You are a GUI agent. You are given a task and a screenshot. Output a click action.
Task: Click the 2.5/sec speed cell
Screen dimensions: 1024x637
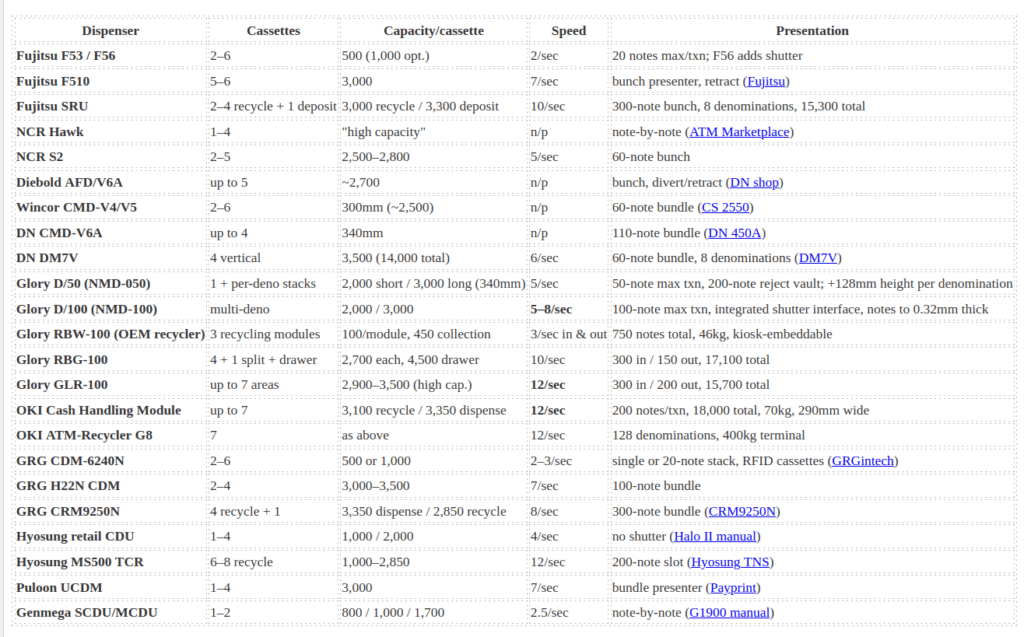[x=568, y=613]
